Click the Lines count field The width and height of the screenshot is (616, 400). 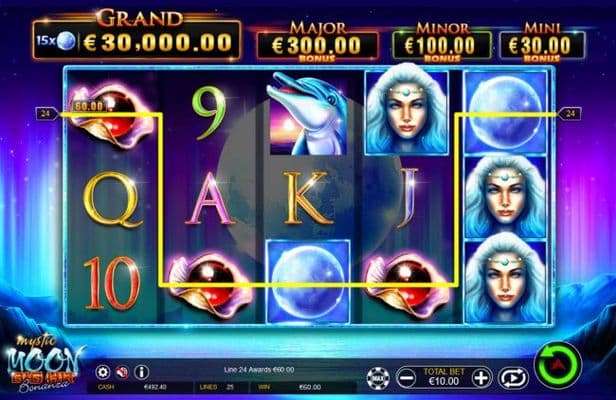[222, 387]
